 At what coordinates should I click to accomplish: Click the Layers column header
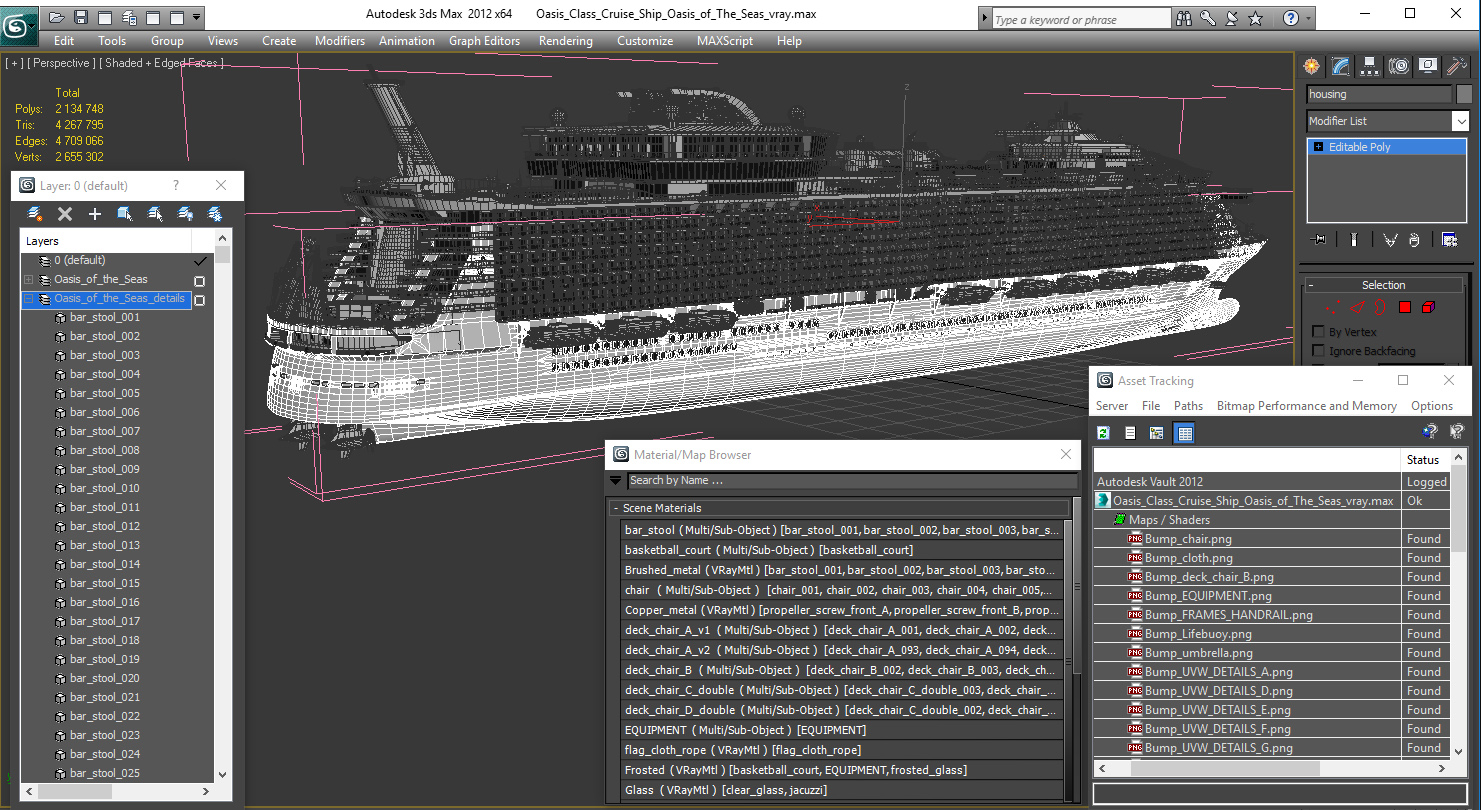coord(106,241)
